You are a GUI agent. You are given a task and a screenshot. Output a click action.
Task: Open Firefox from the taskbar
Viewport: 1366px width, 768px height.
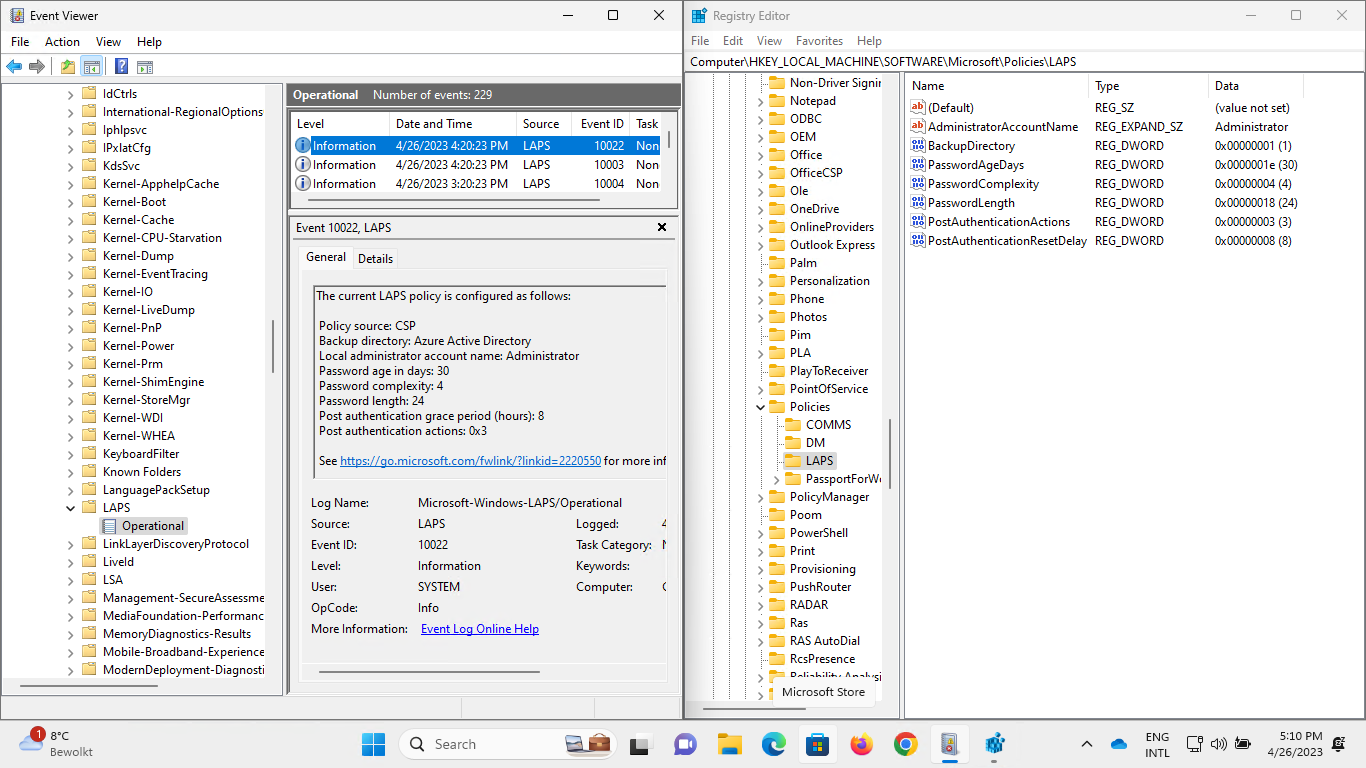pyautogui.click(x=861, y=744)
